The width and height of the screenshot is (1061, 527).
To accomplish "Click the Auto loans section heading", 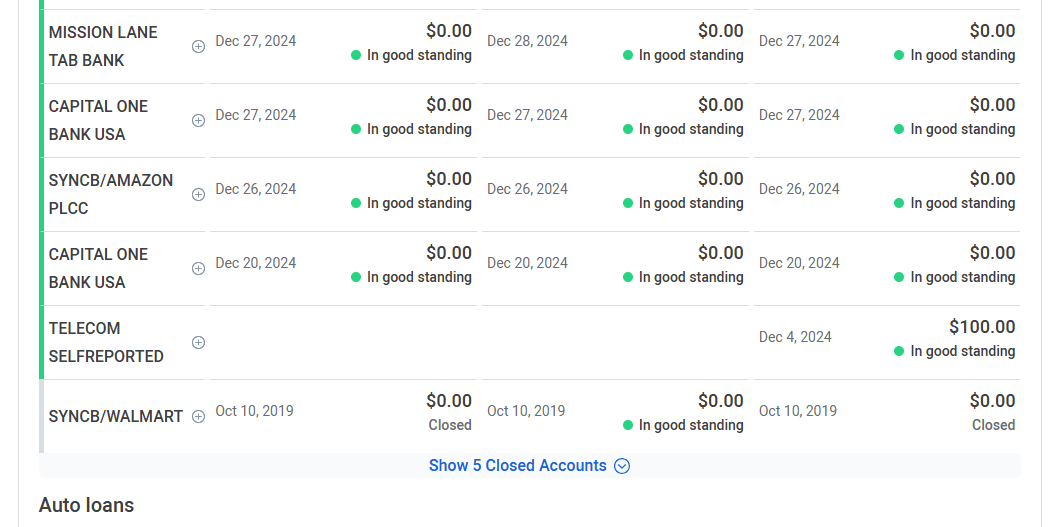I will [x=87, y=505].
